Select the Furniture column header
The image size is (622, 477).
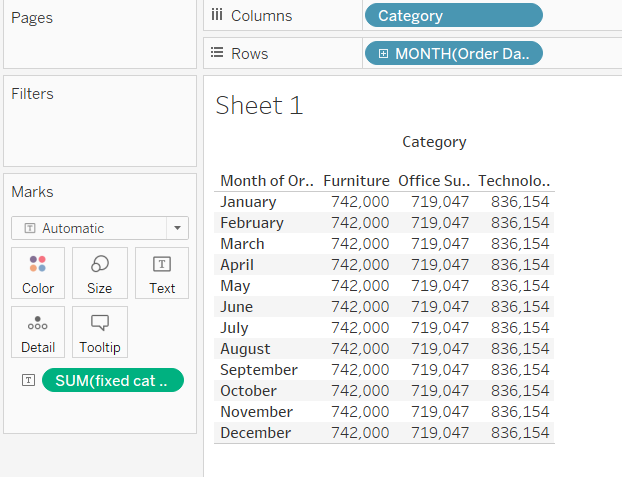pos(356,181)
